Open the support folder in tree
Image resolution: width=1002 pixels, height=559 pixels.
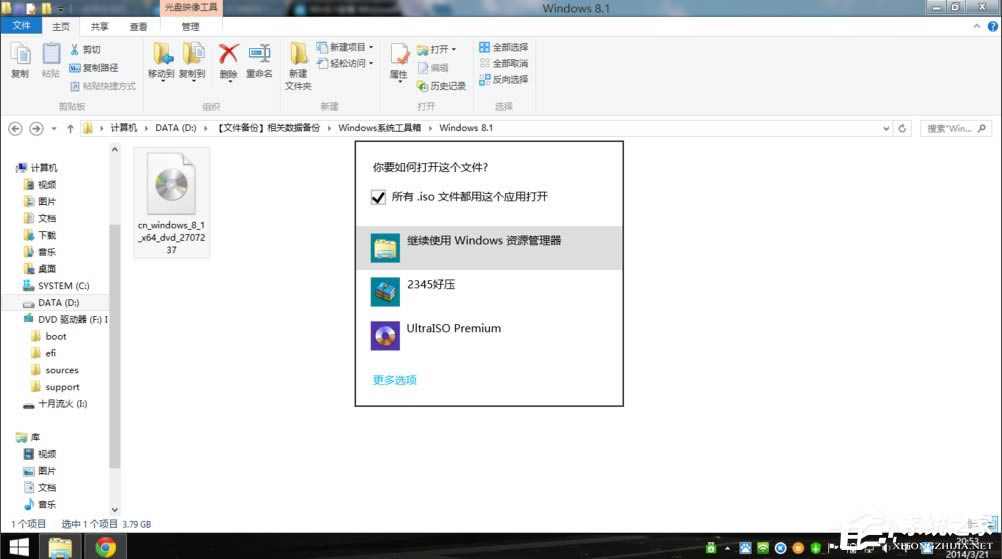56,387
